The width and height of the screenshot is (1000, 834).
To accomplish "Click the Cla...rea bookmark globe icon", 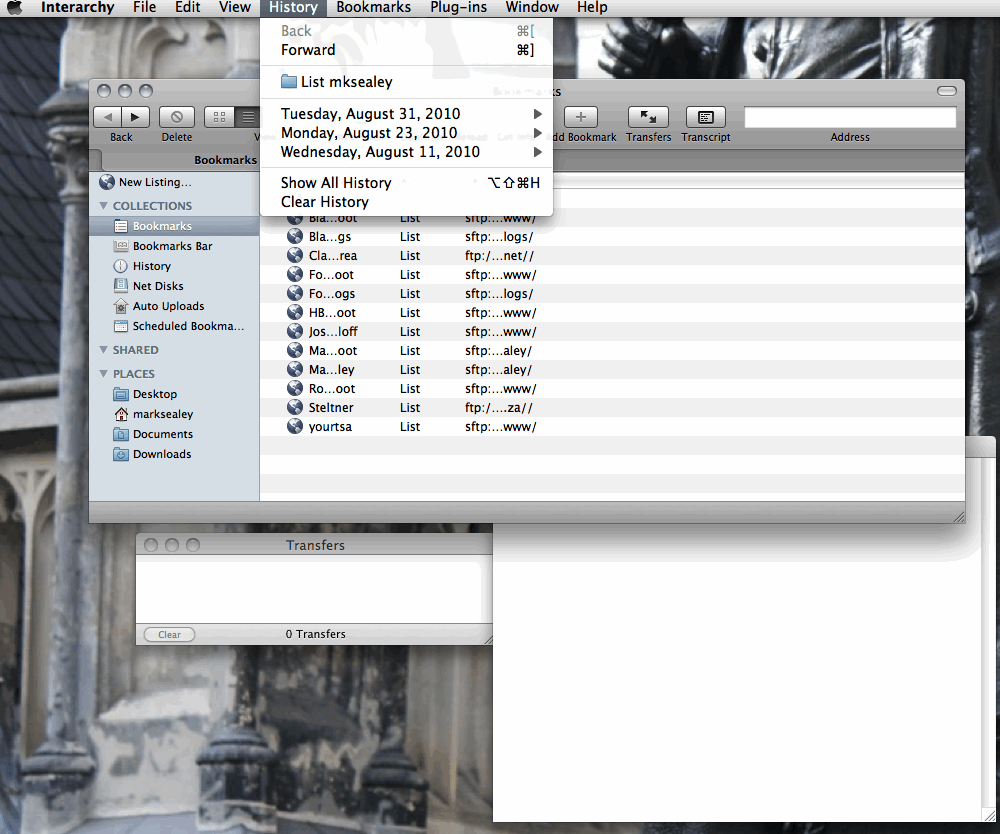I will pyautogui.click(x=295, y=256).
